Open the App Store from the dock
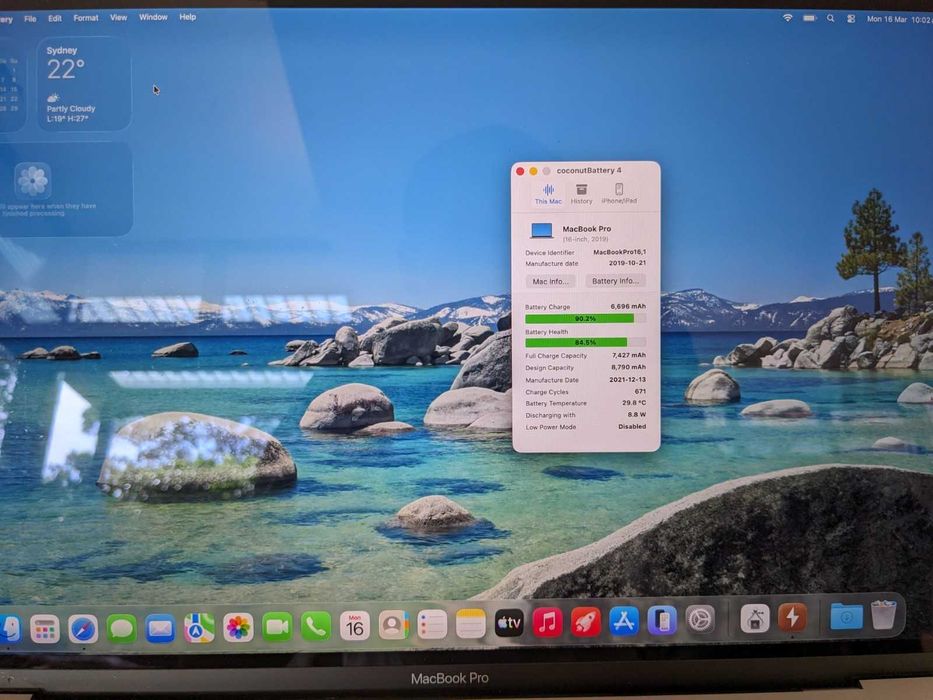This screenshot has height=700, width=933. [x=624, y=621]
